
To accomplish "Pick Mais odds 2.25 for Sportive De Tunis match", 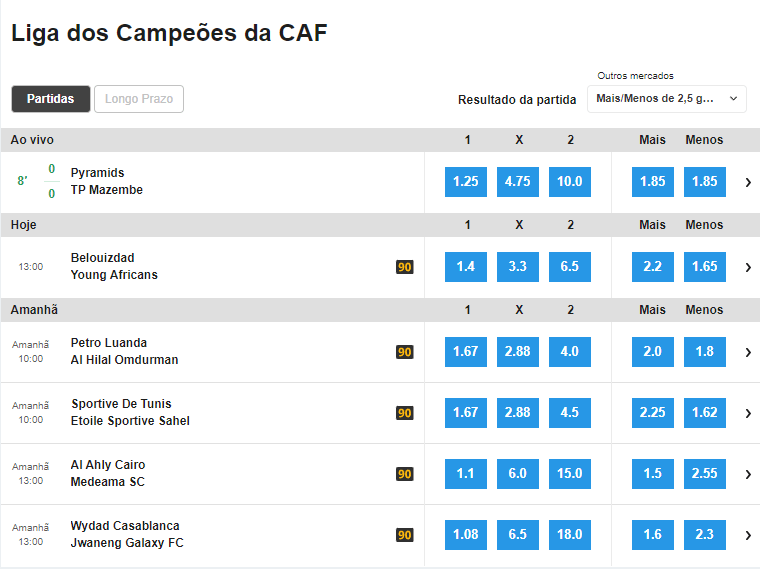I will pos(653,413).
